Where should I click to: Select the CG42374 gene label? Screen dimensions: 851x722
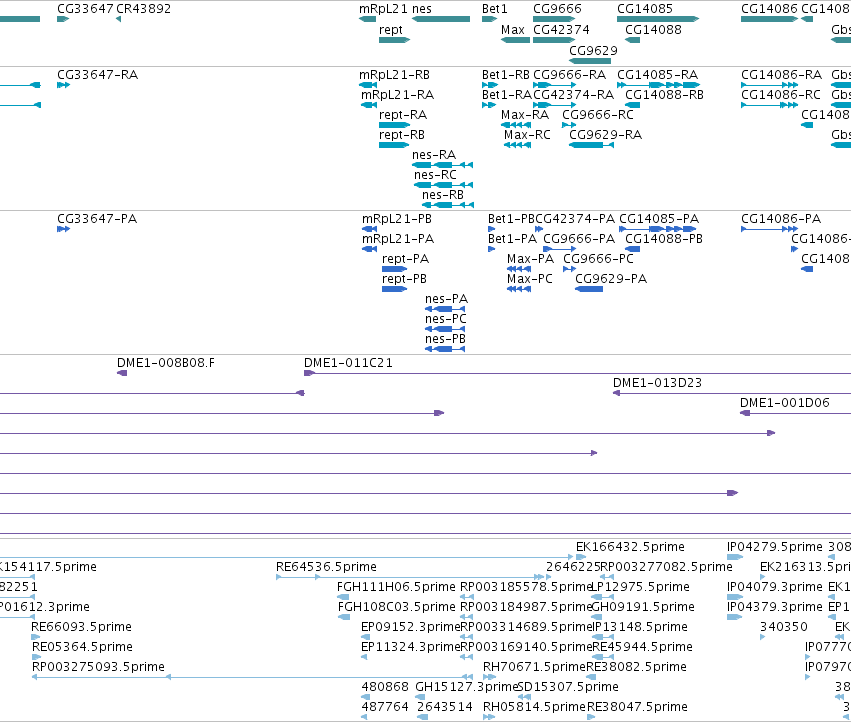click(561, 30)
